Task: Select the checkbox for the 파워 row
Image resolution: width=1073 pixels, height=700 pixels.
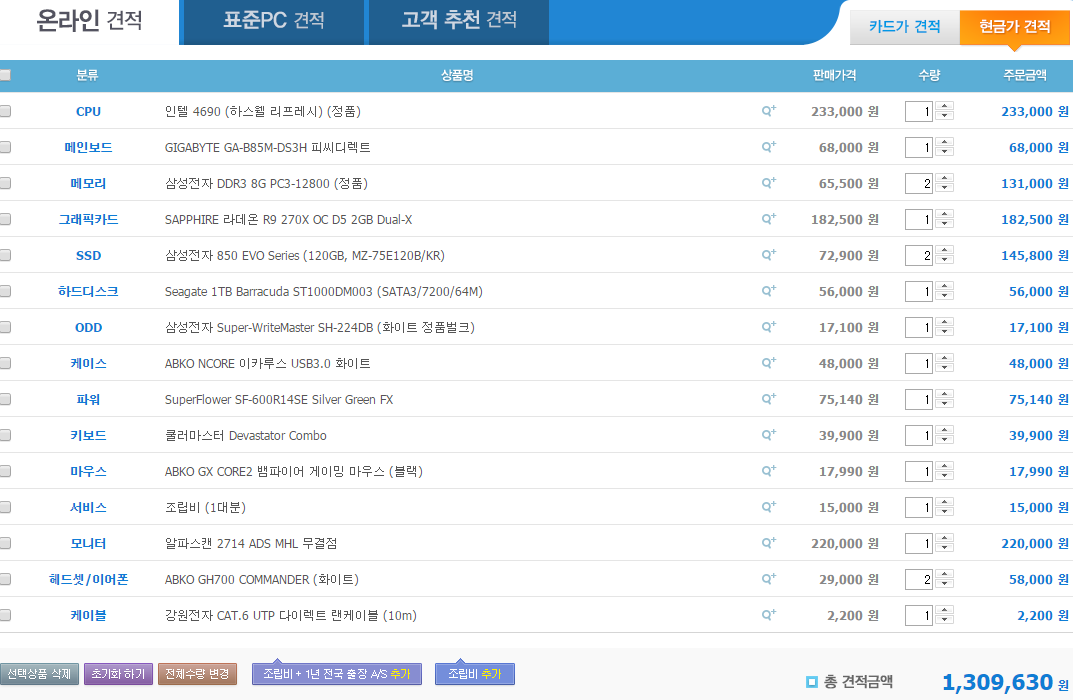Action: (5, 399)
